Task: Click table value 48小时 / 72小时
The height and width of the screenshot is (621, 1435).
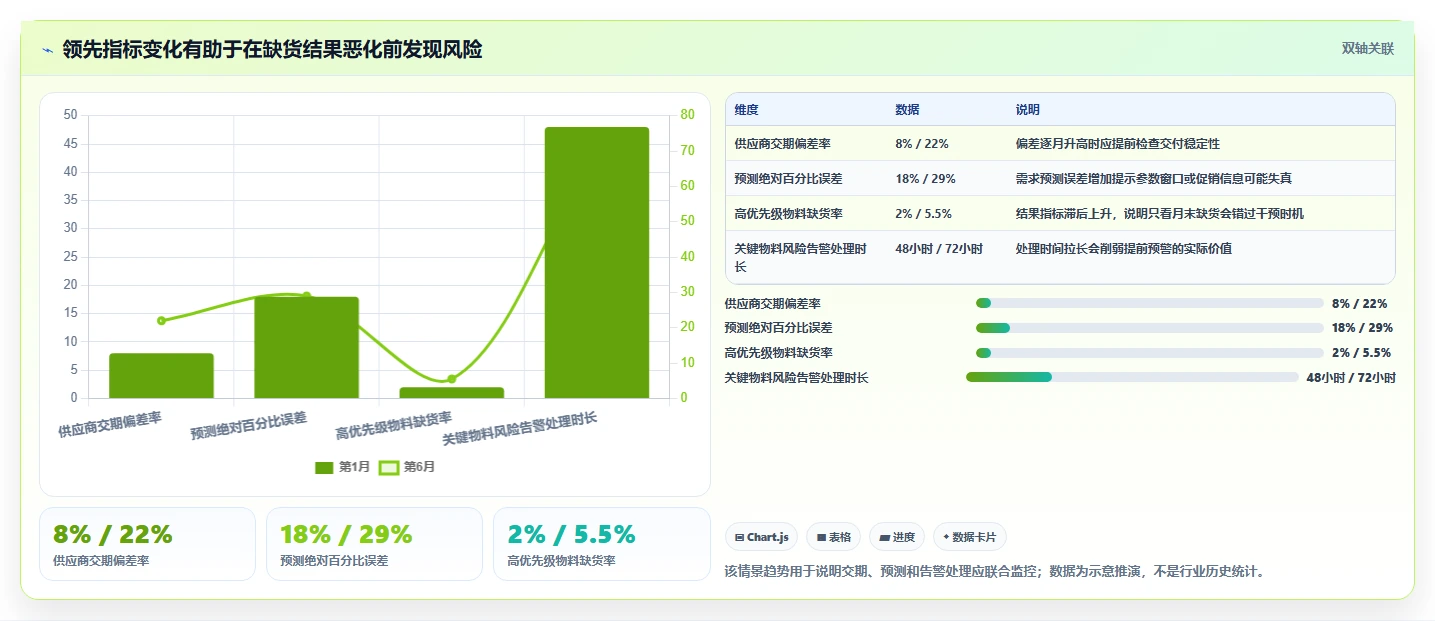Action: [939, 249]
